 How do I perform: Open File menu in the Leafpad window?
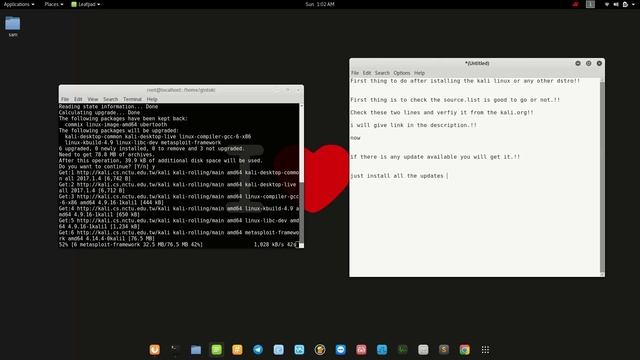(x=355, y=73)
